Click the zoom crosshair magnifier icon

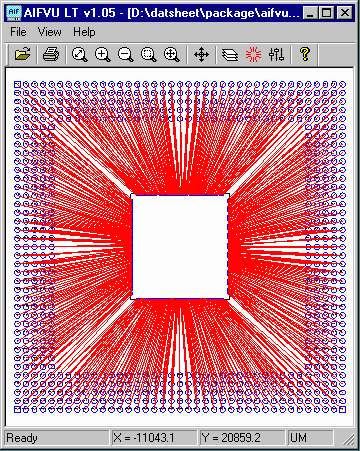(x=172, y=54)
